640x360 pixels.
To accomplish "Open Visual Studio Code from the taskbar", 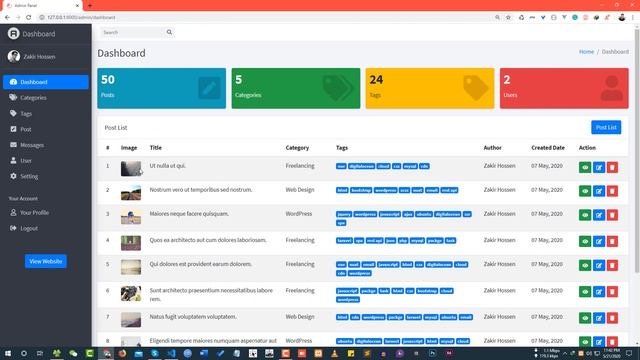I will [x=171, y=353].
